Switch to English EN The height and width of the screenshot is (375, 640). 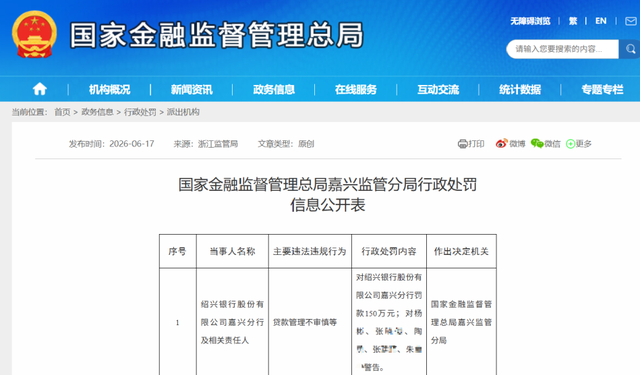[x=600, y=21]
